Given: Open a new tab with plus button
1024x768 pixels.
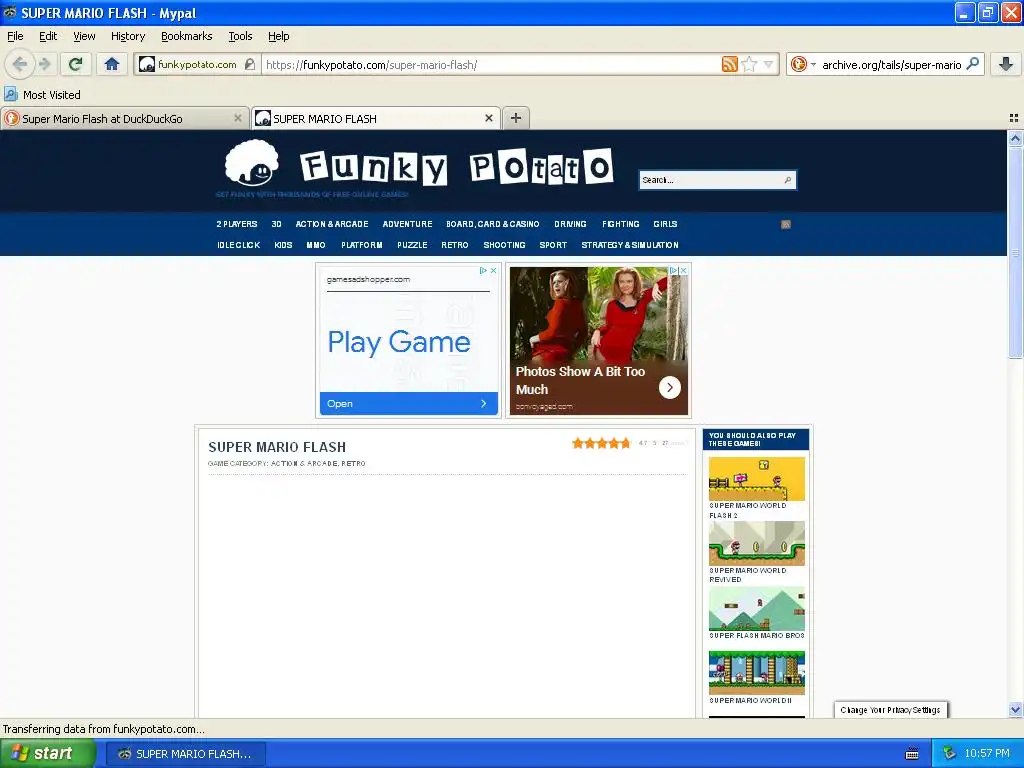Looking at the screenshot, I should click(516, 118).
